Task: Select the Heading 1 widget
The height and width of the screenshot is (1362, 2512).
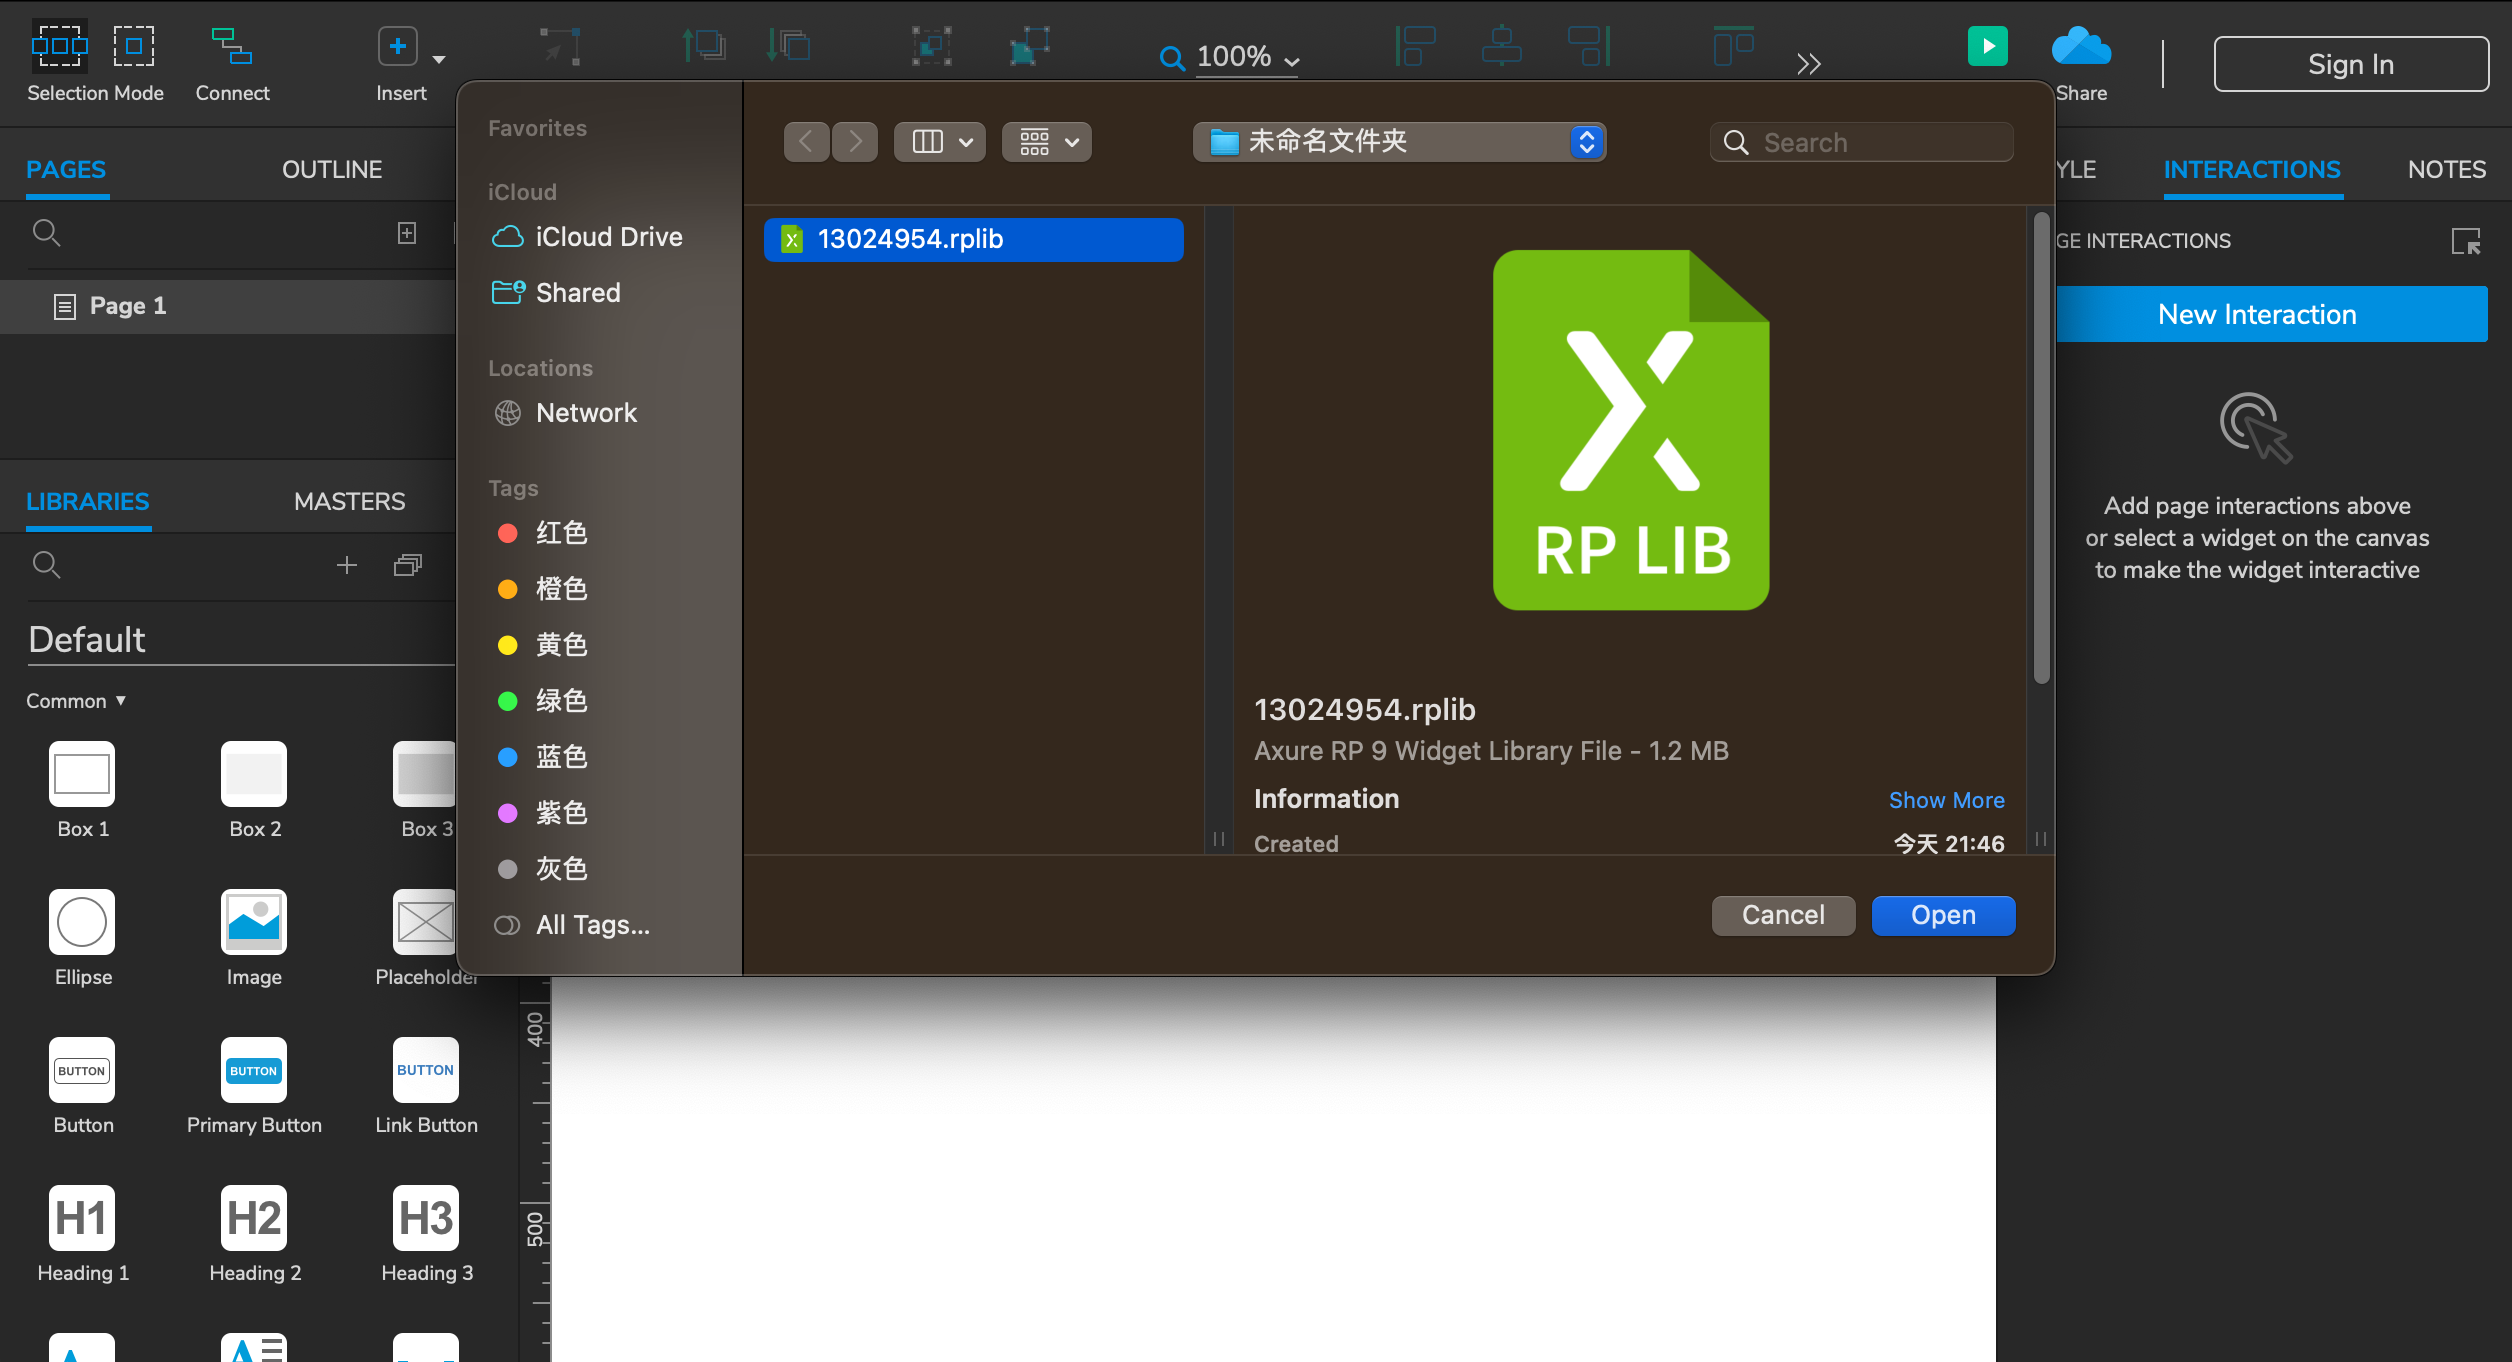Action: click(x=82, y=1233)
